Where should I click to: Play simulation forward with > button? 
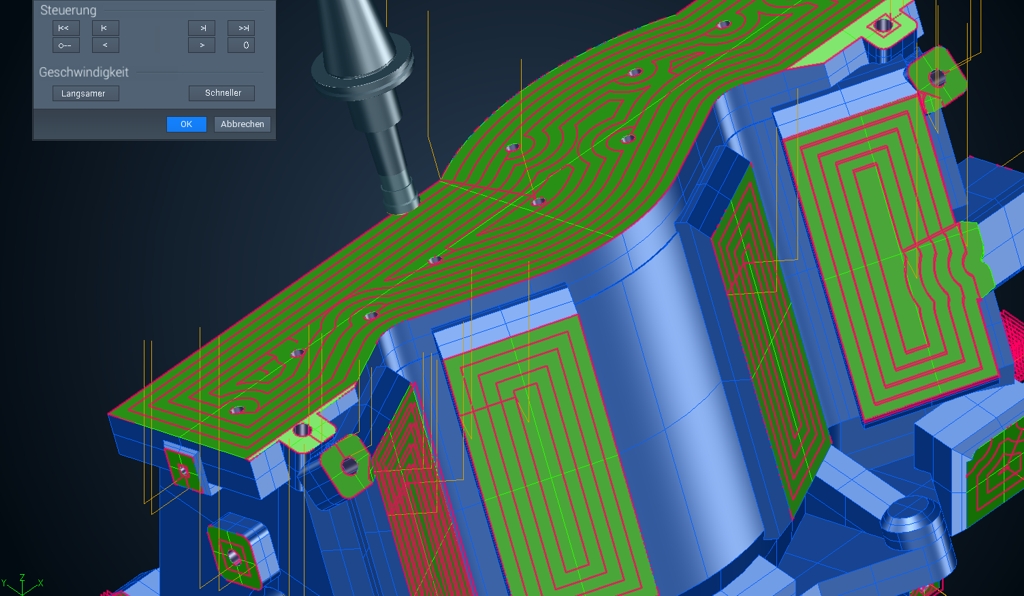202,46
